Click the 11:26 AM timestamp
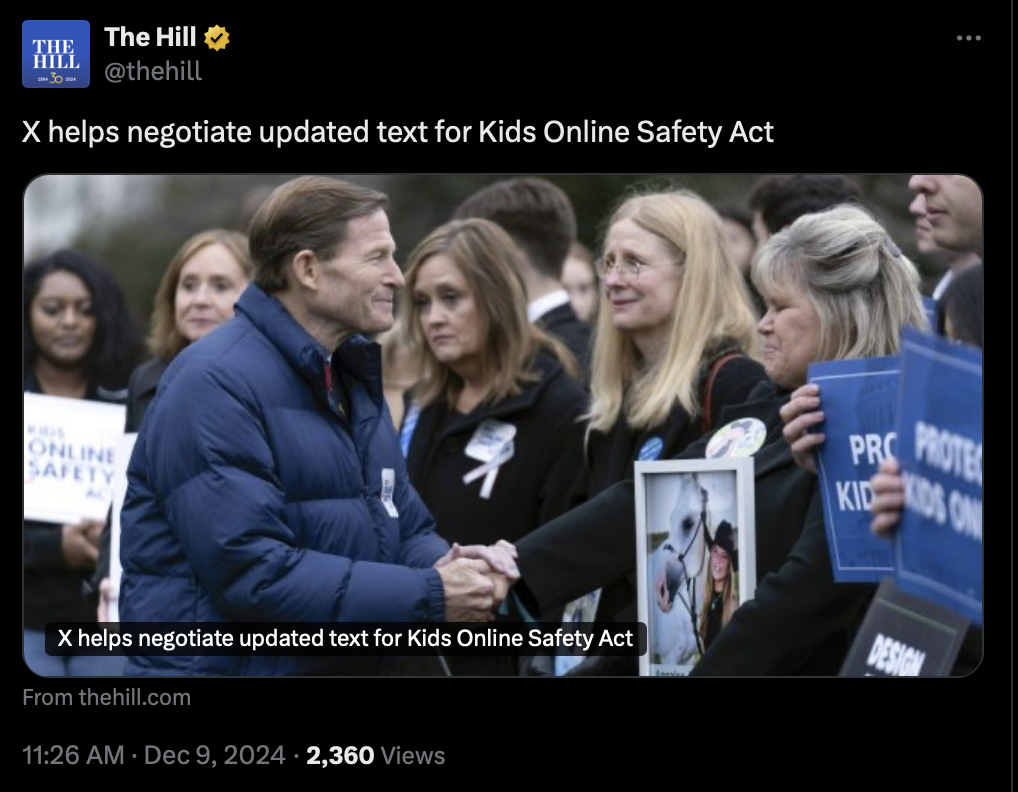Image resolution: width=1018 pixels, height=792 pixels. point(73,755)
